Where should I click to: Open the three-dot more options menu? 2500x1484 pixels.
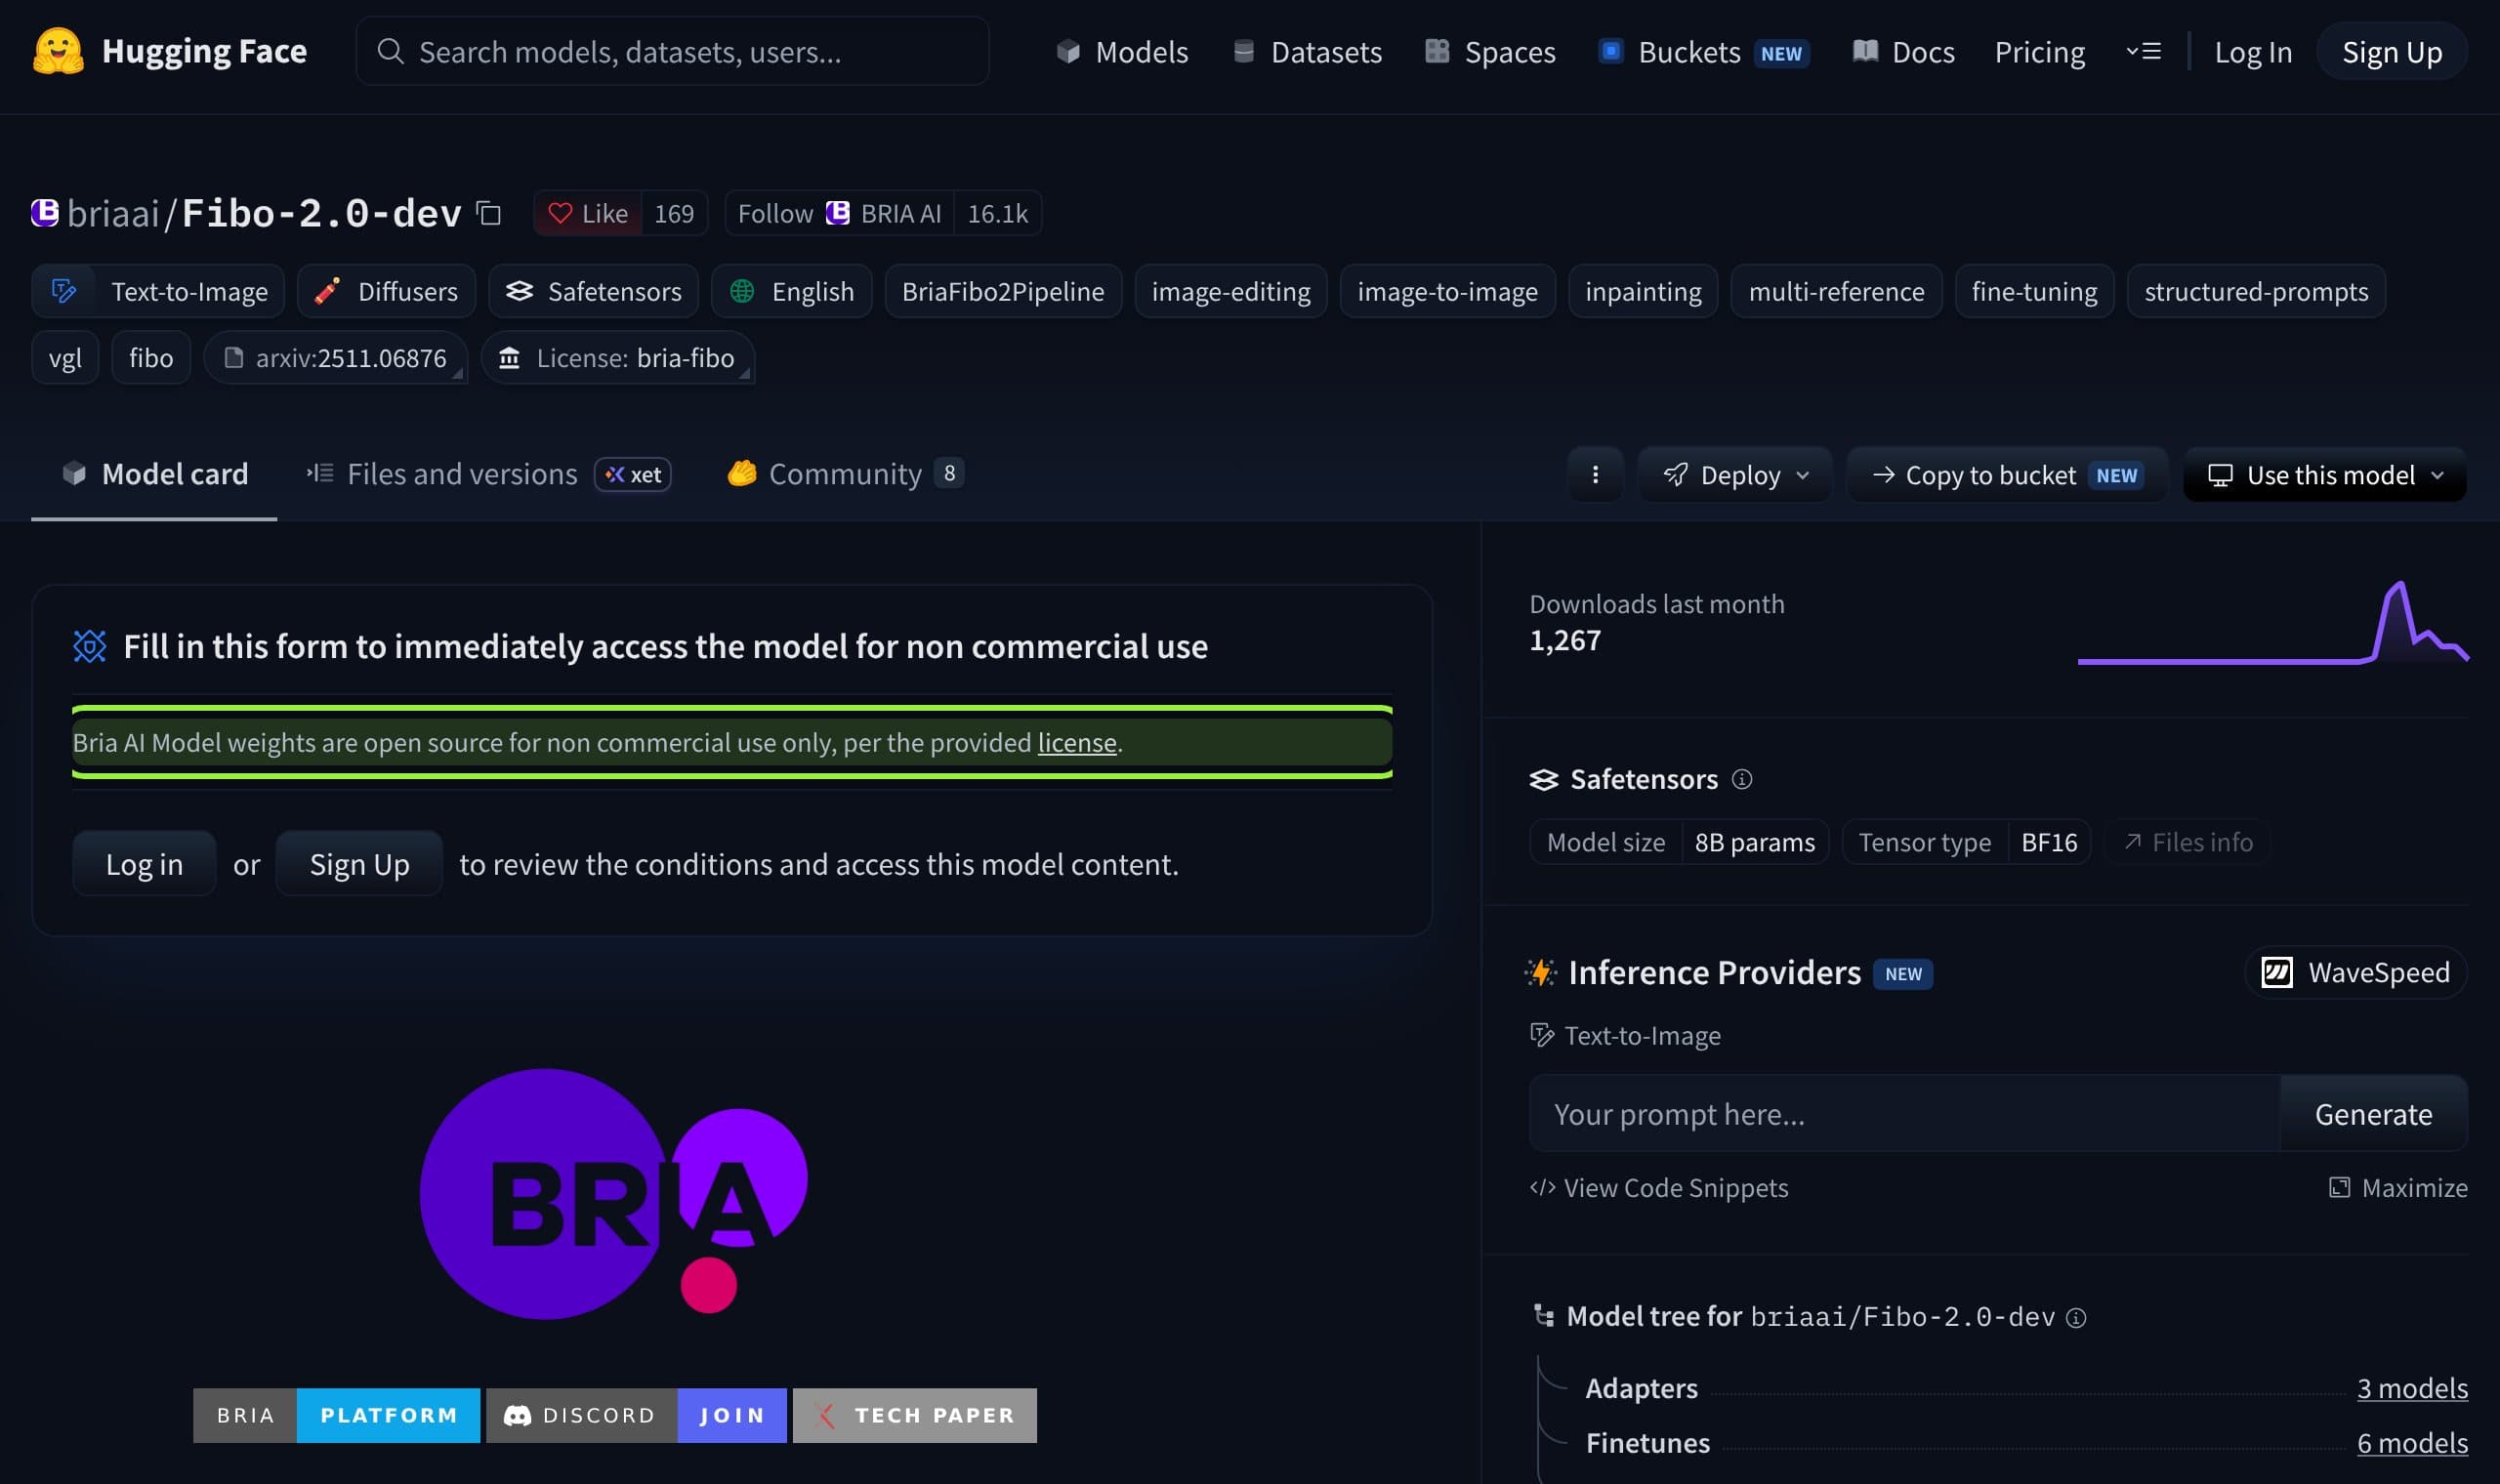click(x=1595, y=474)
